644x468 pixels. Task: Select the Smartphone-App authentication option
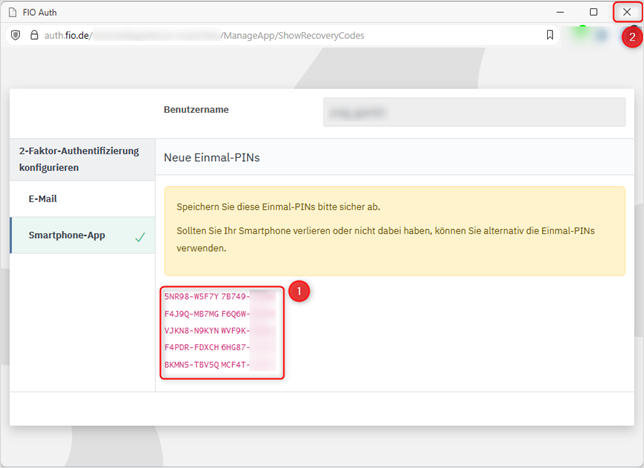(x=66, y=236)
